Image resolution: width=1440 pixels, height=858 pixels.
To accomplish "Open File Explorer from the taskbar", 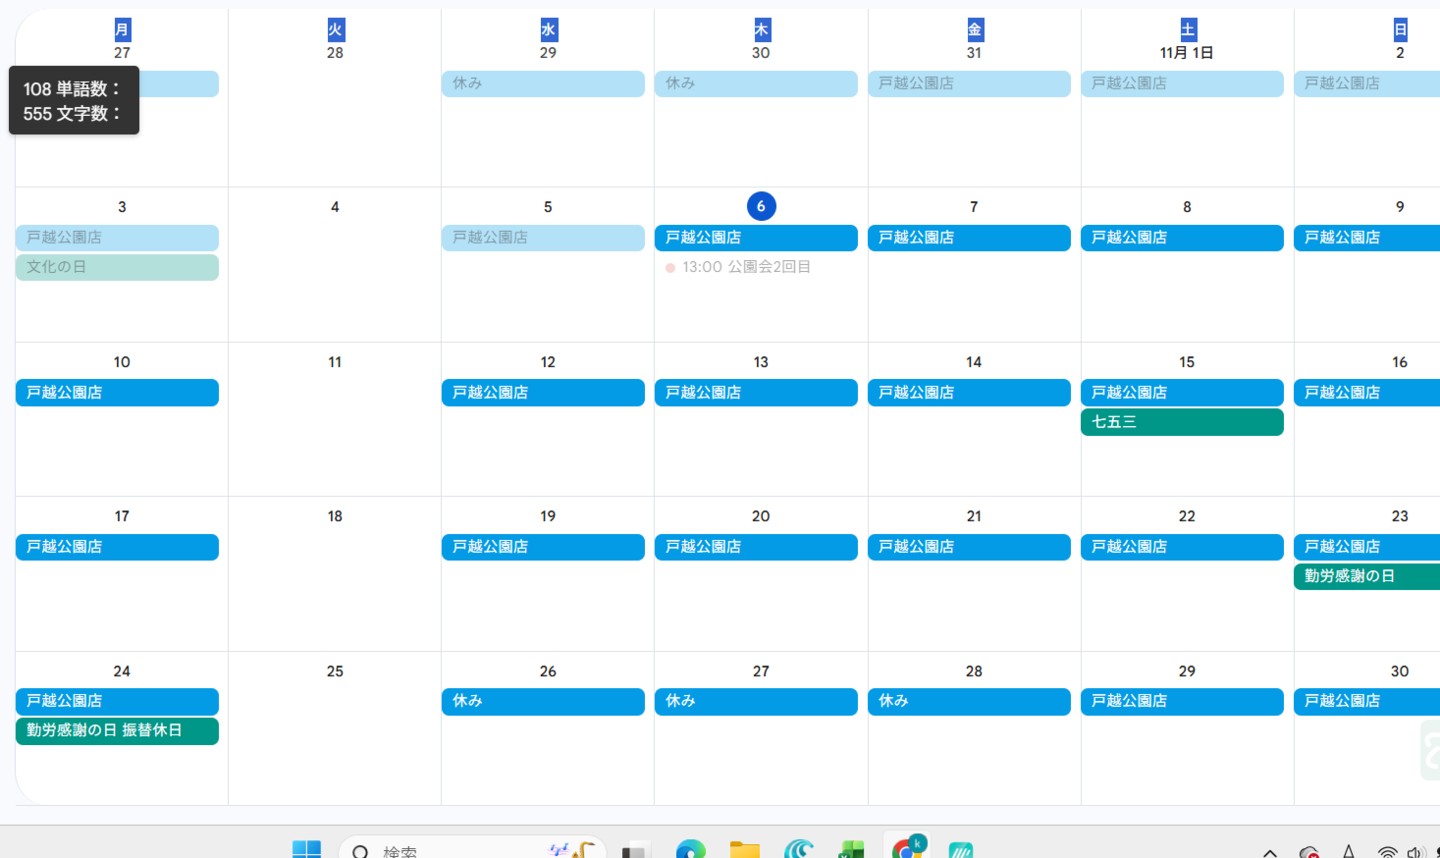I will [744, 849].
